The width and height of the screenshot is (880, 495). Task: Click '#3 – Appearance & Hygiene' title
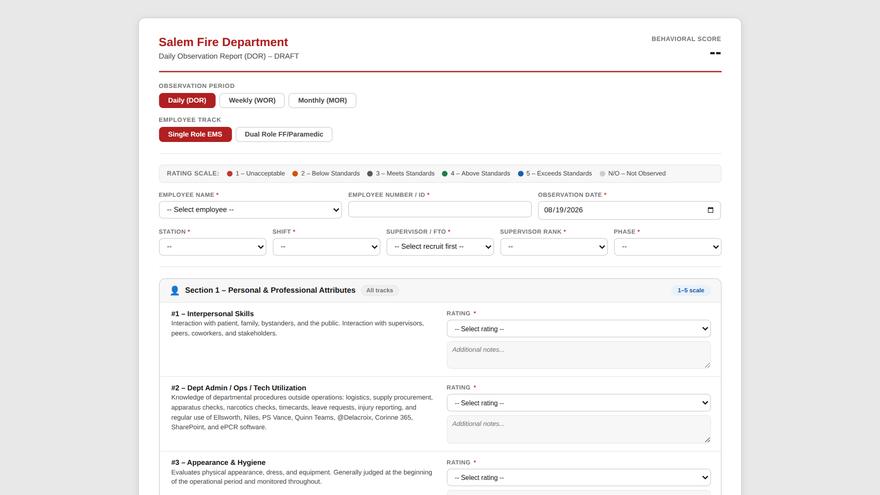tap(218, 462)
